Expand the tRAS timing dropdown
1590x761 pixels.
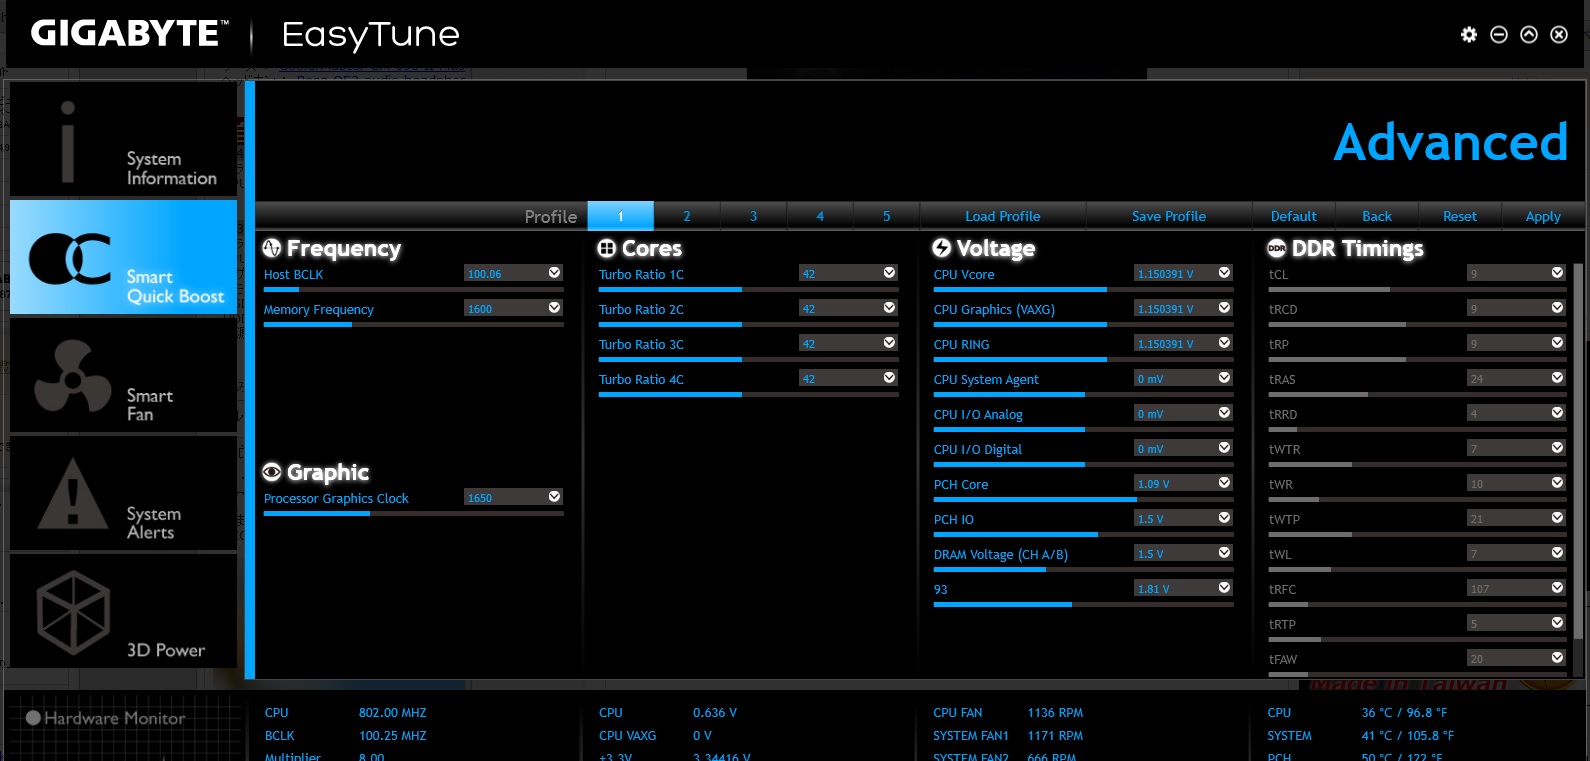1557,378
